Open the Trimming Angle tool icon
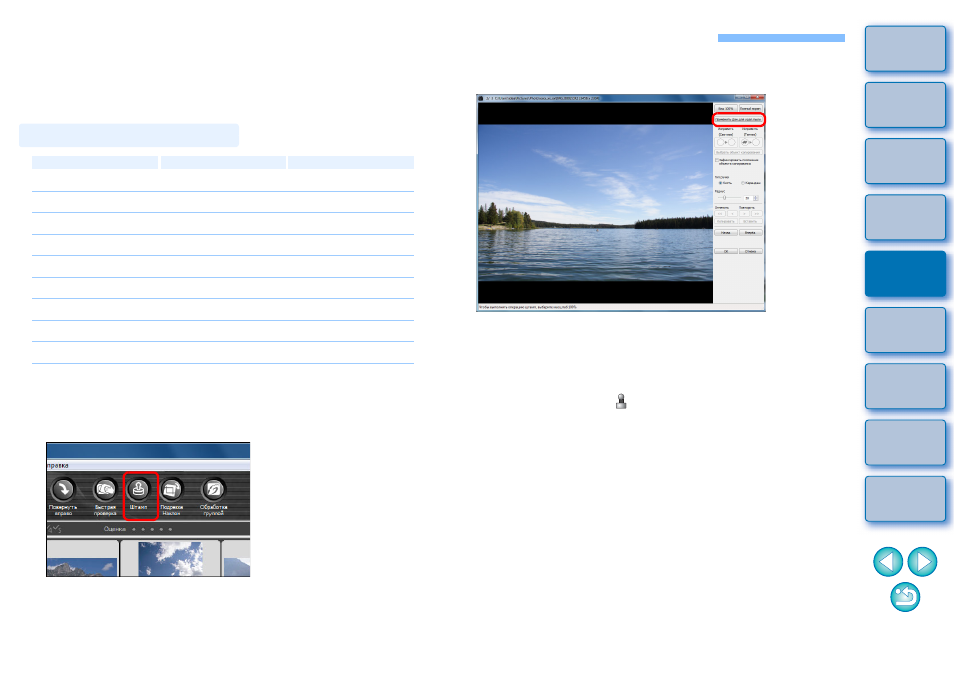954x674 pixels. [x=172, y=489]
